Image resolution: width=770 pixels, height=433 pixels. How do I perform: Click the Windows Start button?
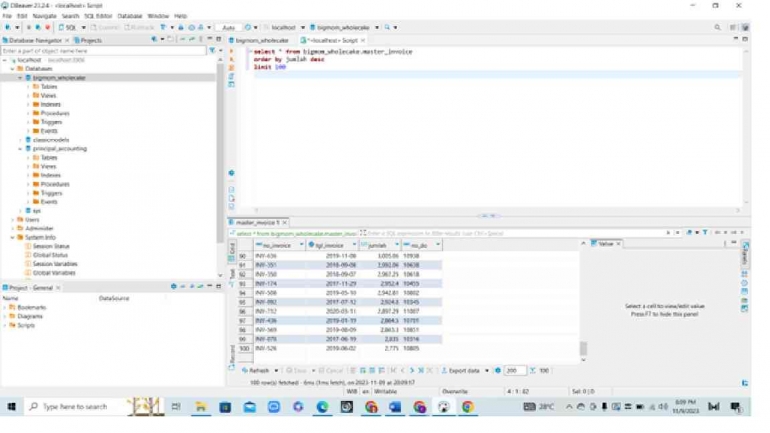point(11,406)
